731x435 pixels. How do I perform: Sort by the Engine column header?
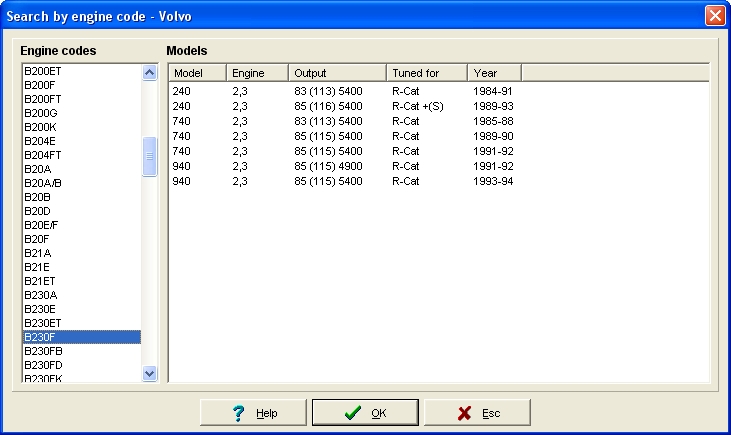click(257, 73)
